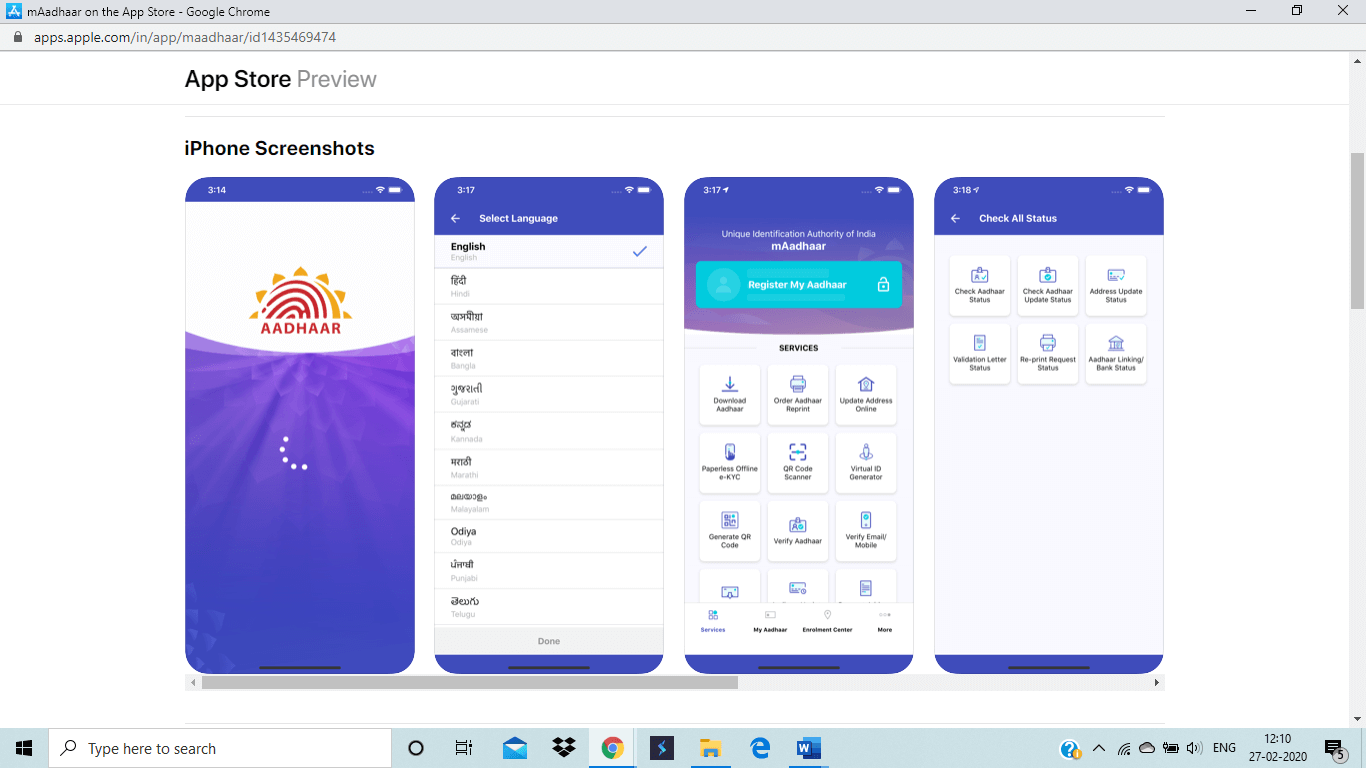Click right arrow of screenshots scrollbar

[1157, 682]
